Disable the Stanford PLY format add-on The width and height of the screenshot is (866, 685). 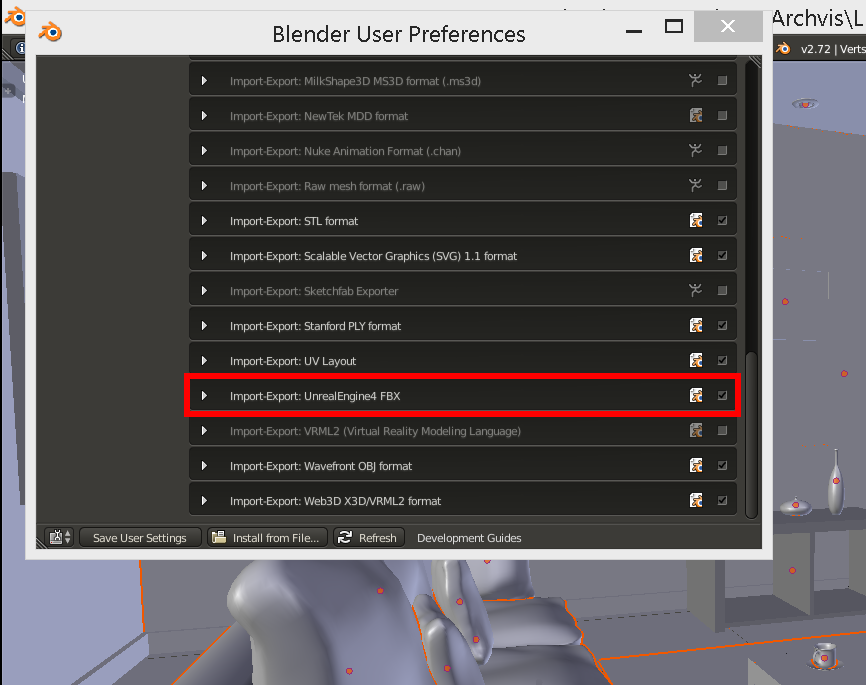(x=722, y=325)
